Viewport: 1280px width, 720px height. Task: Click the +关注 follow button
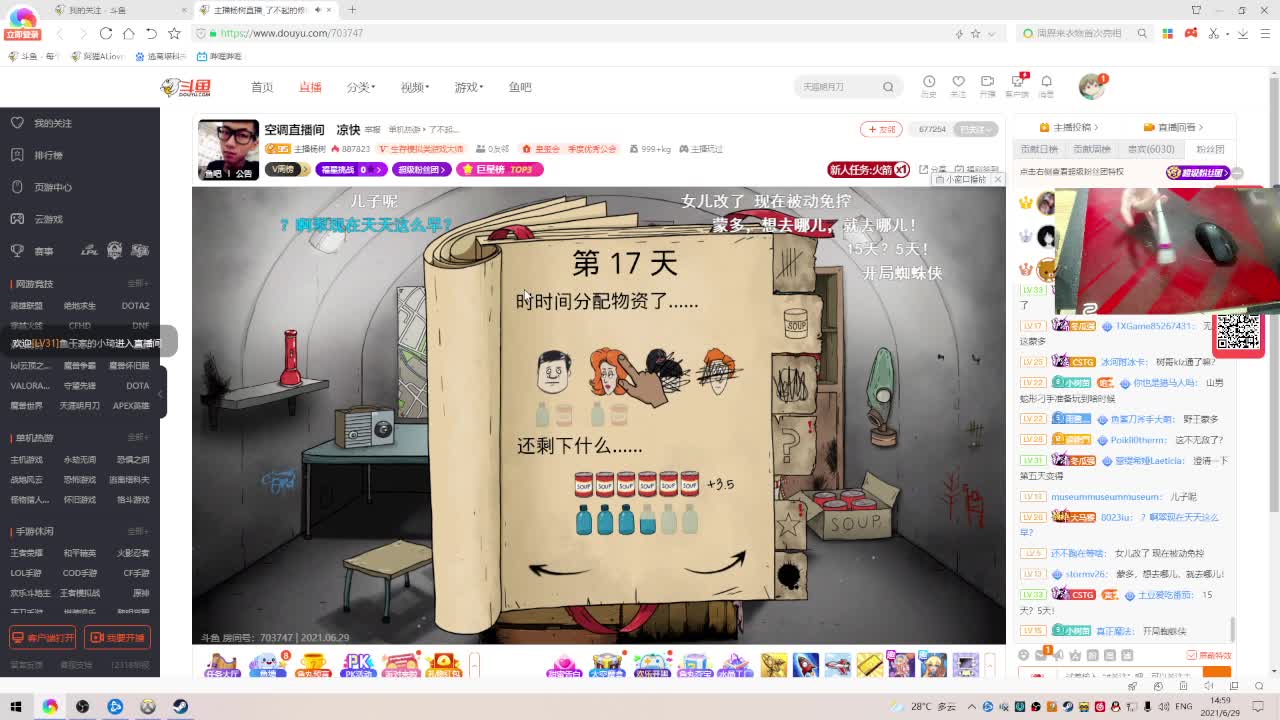[880, 129]
